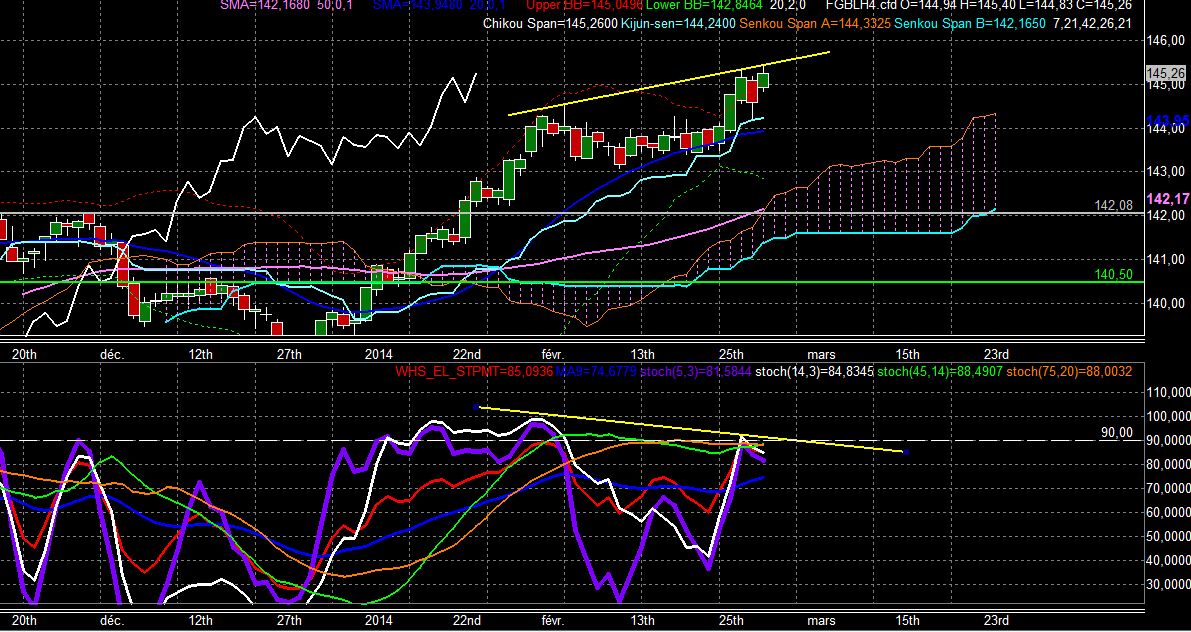Select the yellow trendline above the candles

[x=668, y=84]
